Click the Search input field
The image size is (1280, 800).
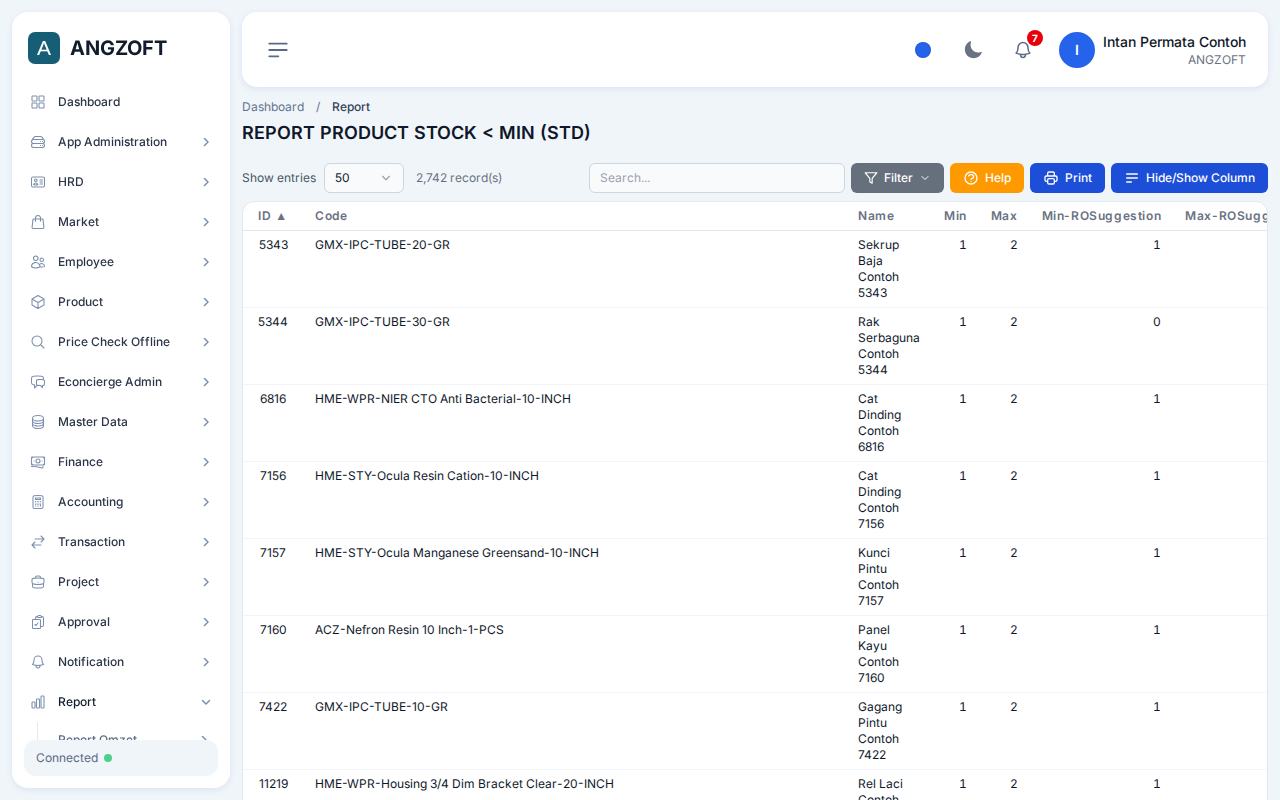(x=717, y=178)
